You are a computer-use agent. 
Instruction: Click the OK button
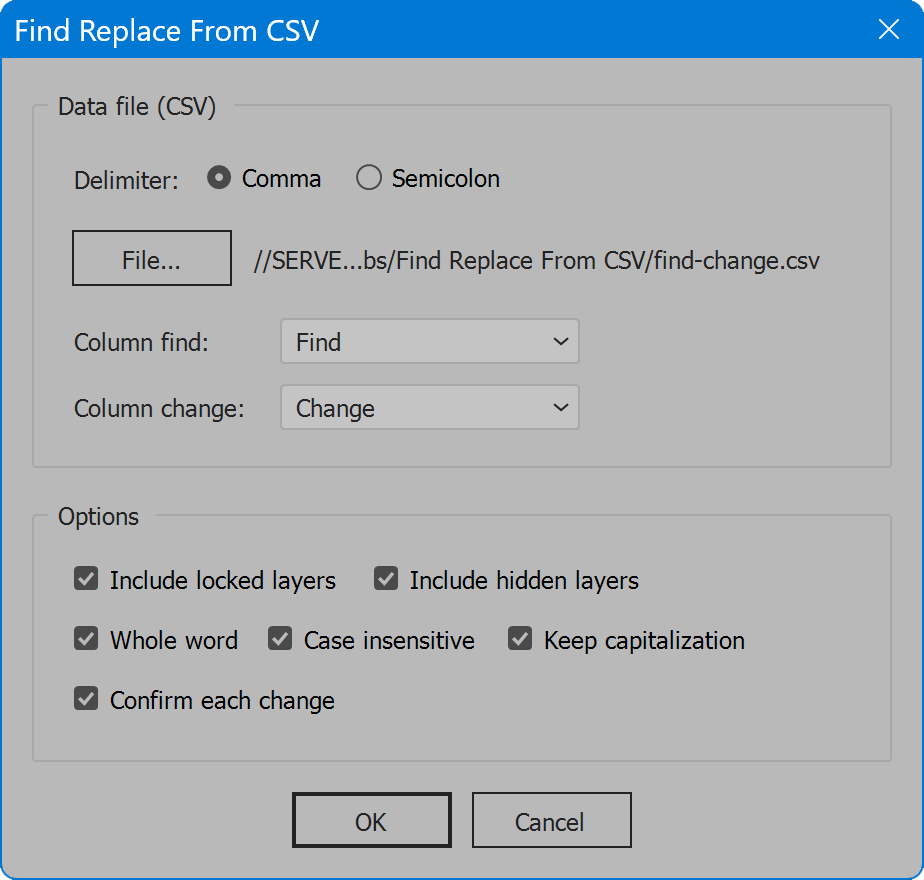coord(372,820)
